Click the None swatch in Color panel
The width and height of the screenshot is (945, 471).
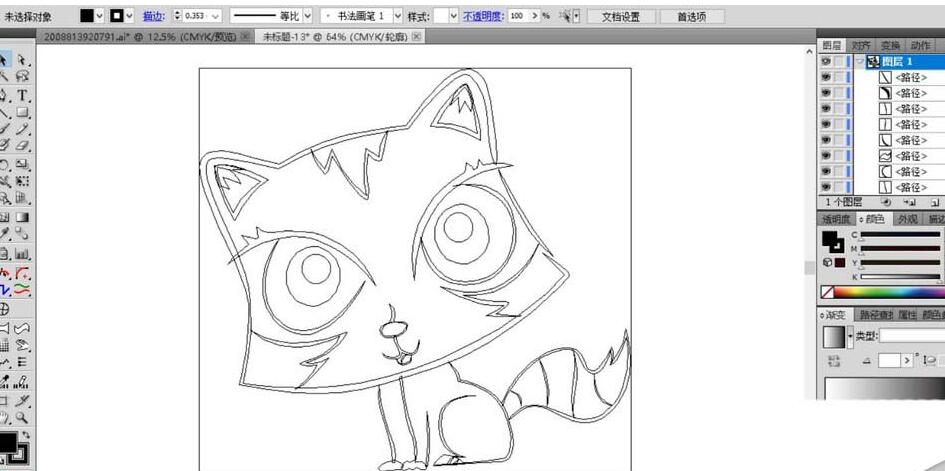827,292
